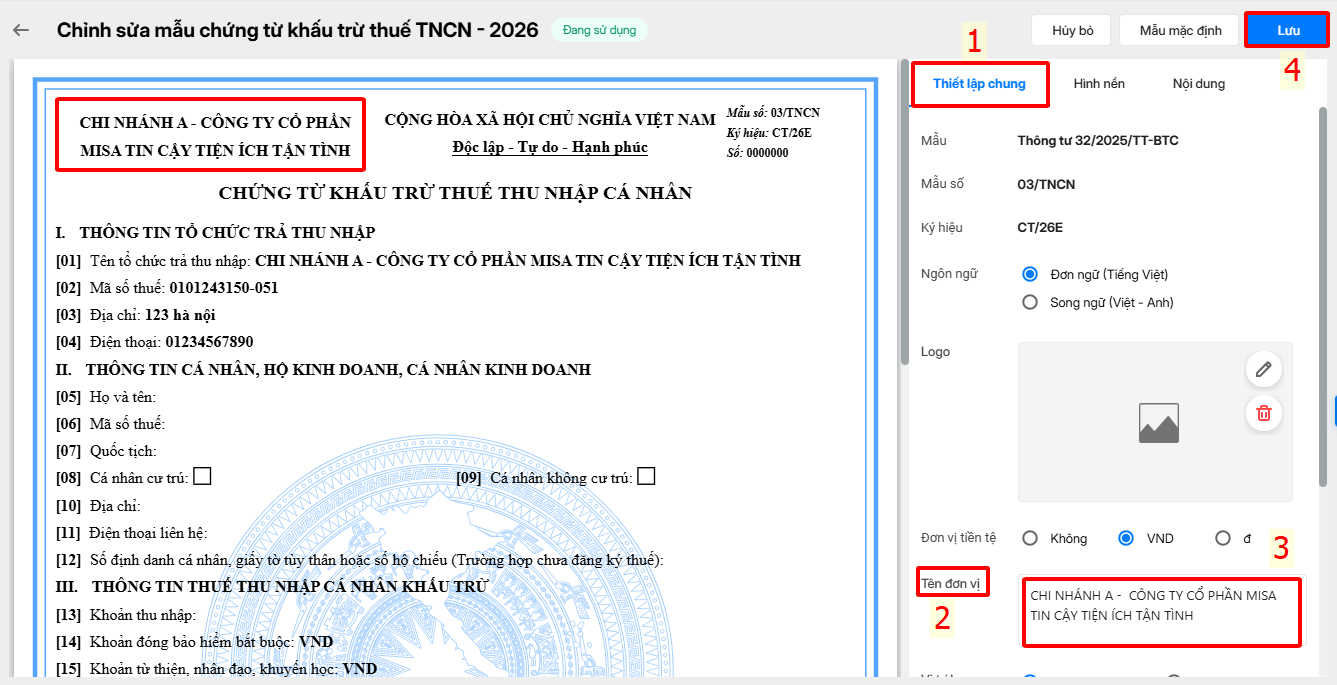Click [14] Khoản đóng bảo hiểm bắt buộc line
Image resolution: width=1337 pixels, height=685 pixels.
(x=195, y=641)
